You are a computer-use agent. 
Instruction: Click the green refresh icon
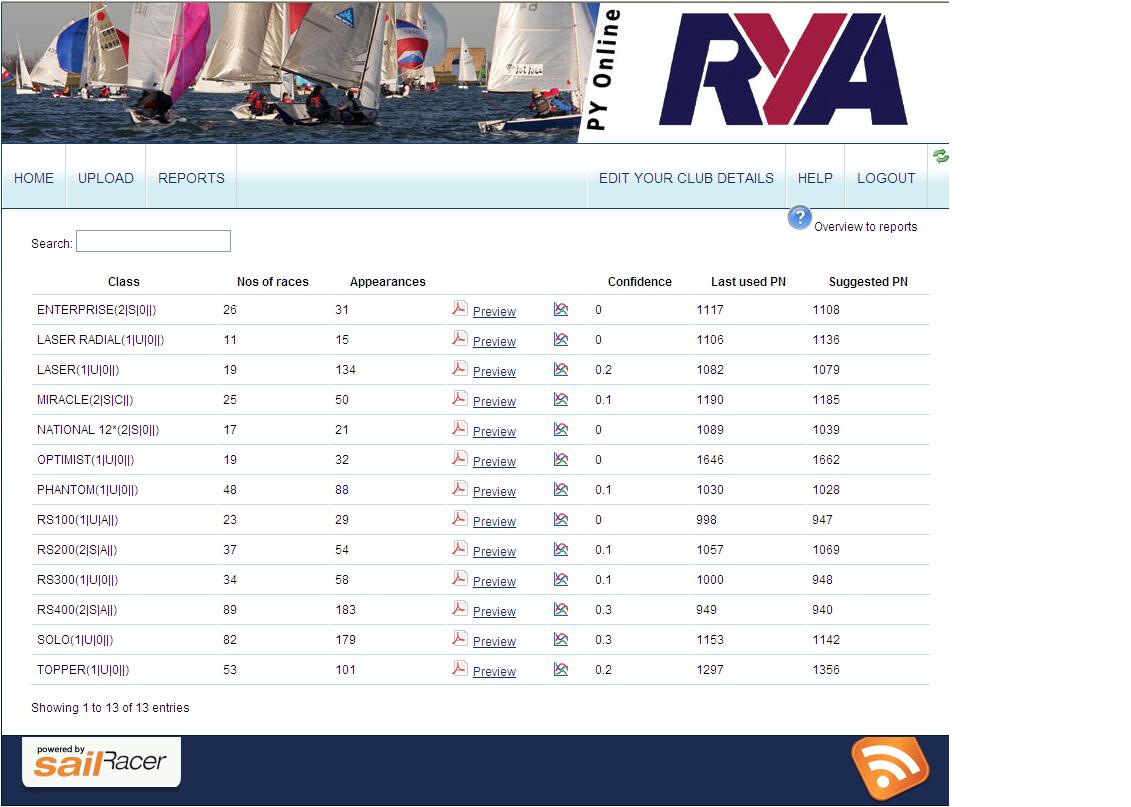941,156
